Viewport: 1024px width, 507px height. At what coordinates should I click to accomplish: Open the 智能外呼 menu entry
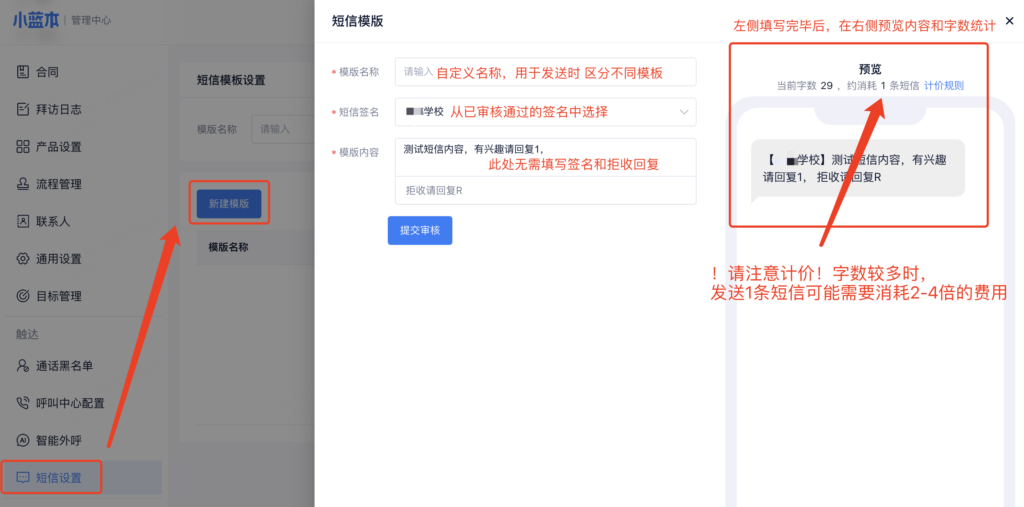coord(58,440)
